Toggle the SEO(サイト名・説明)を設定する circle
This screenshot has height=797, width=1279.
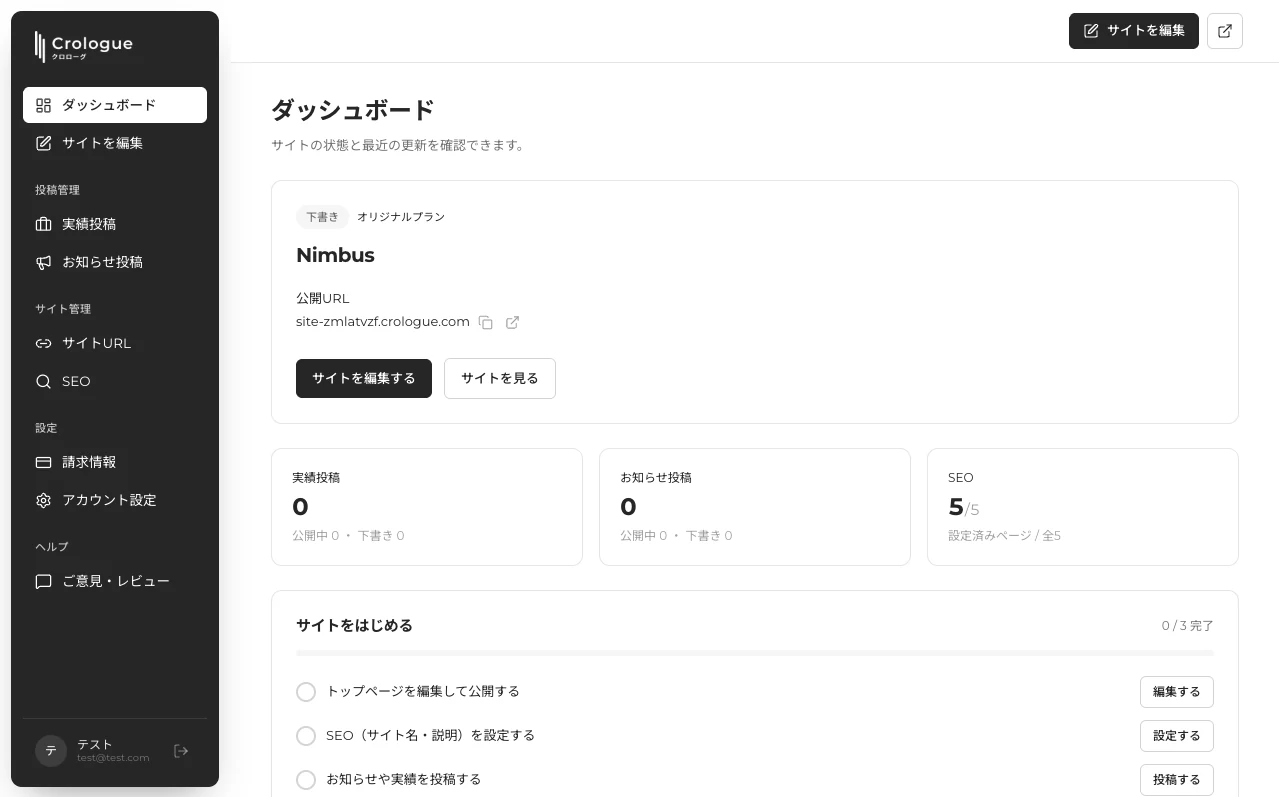tap(306, 736)
